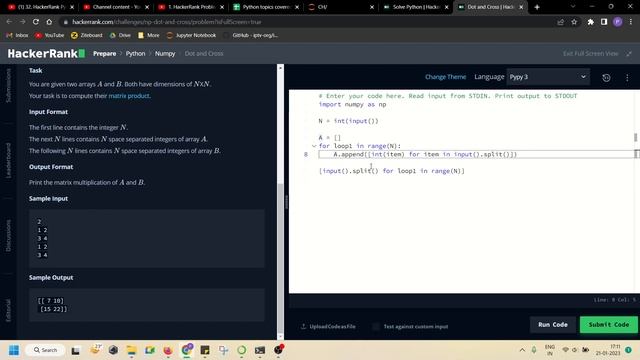Open the Ziteboard bookmark
The width and height of the screenshot is (640, 360).
tap(87, 35)
